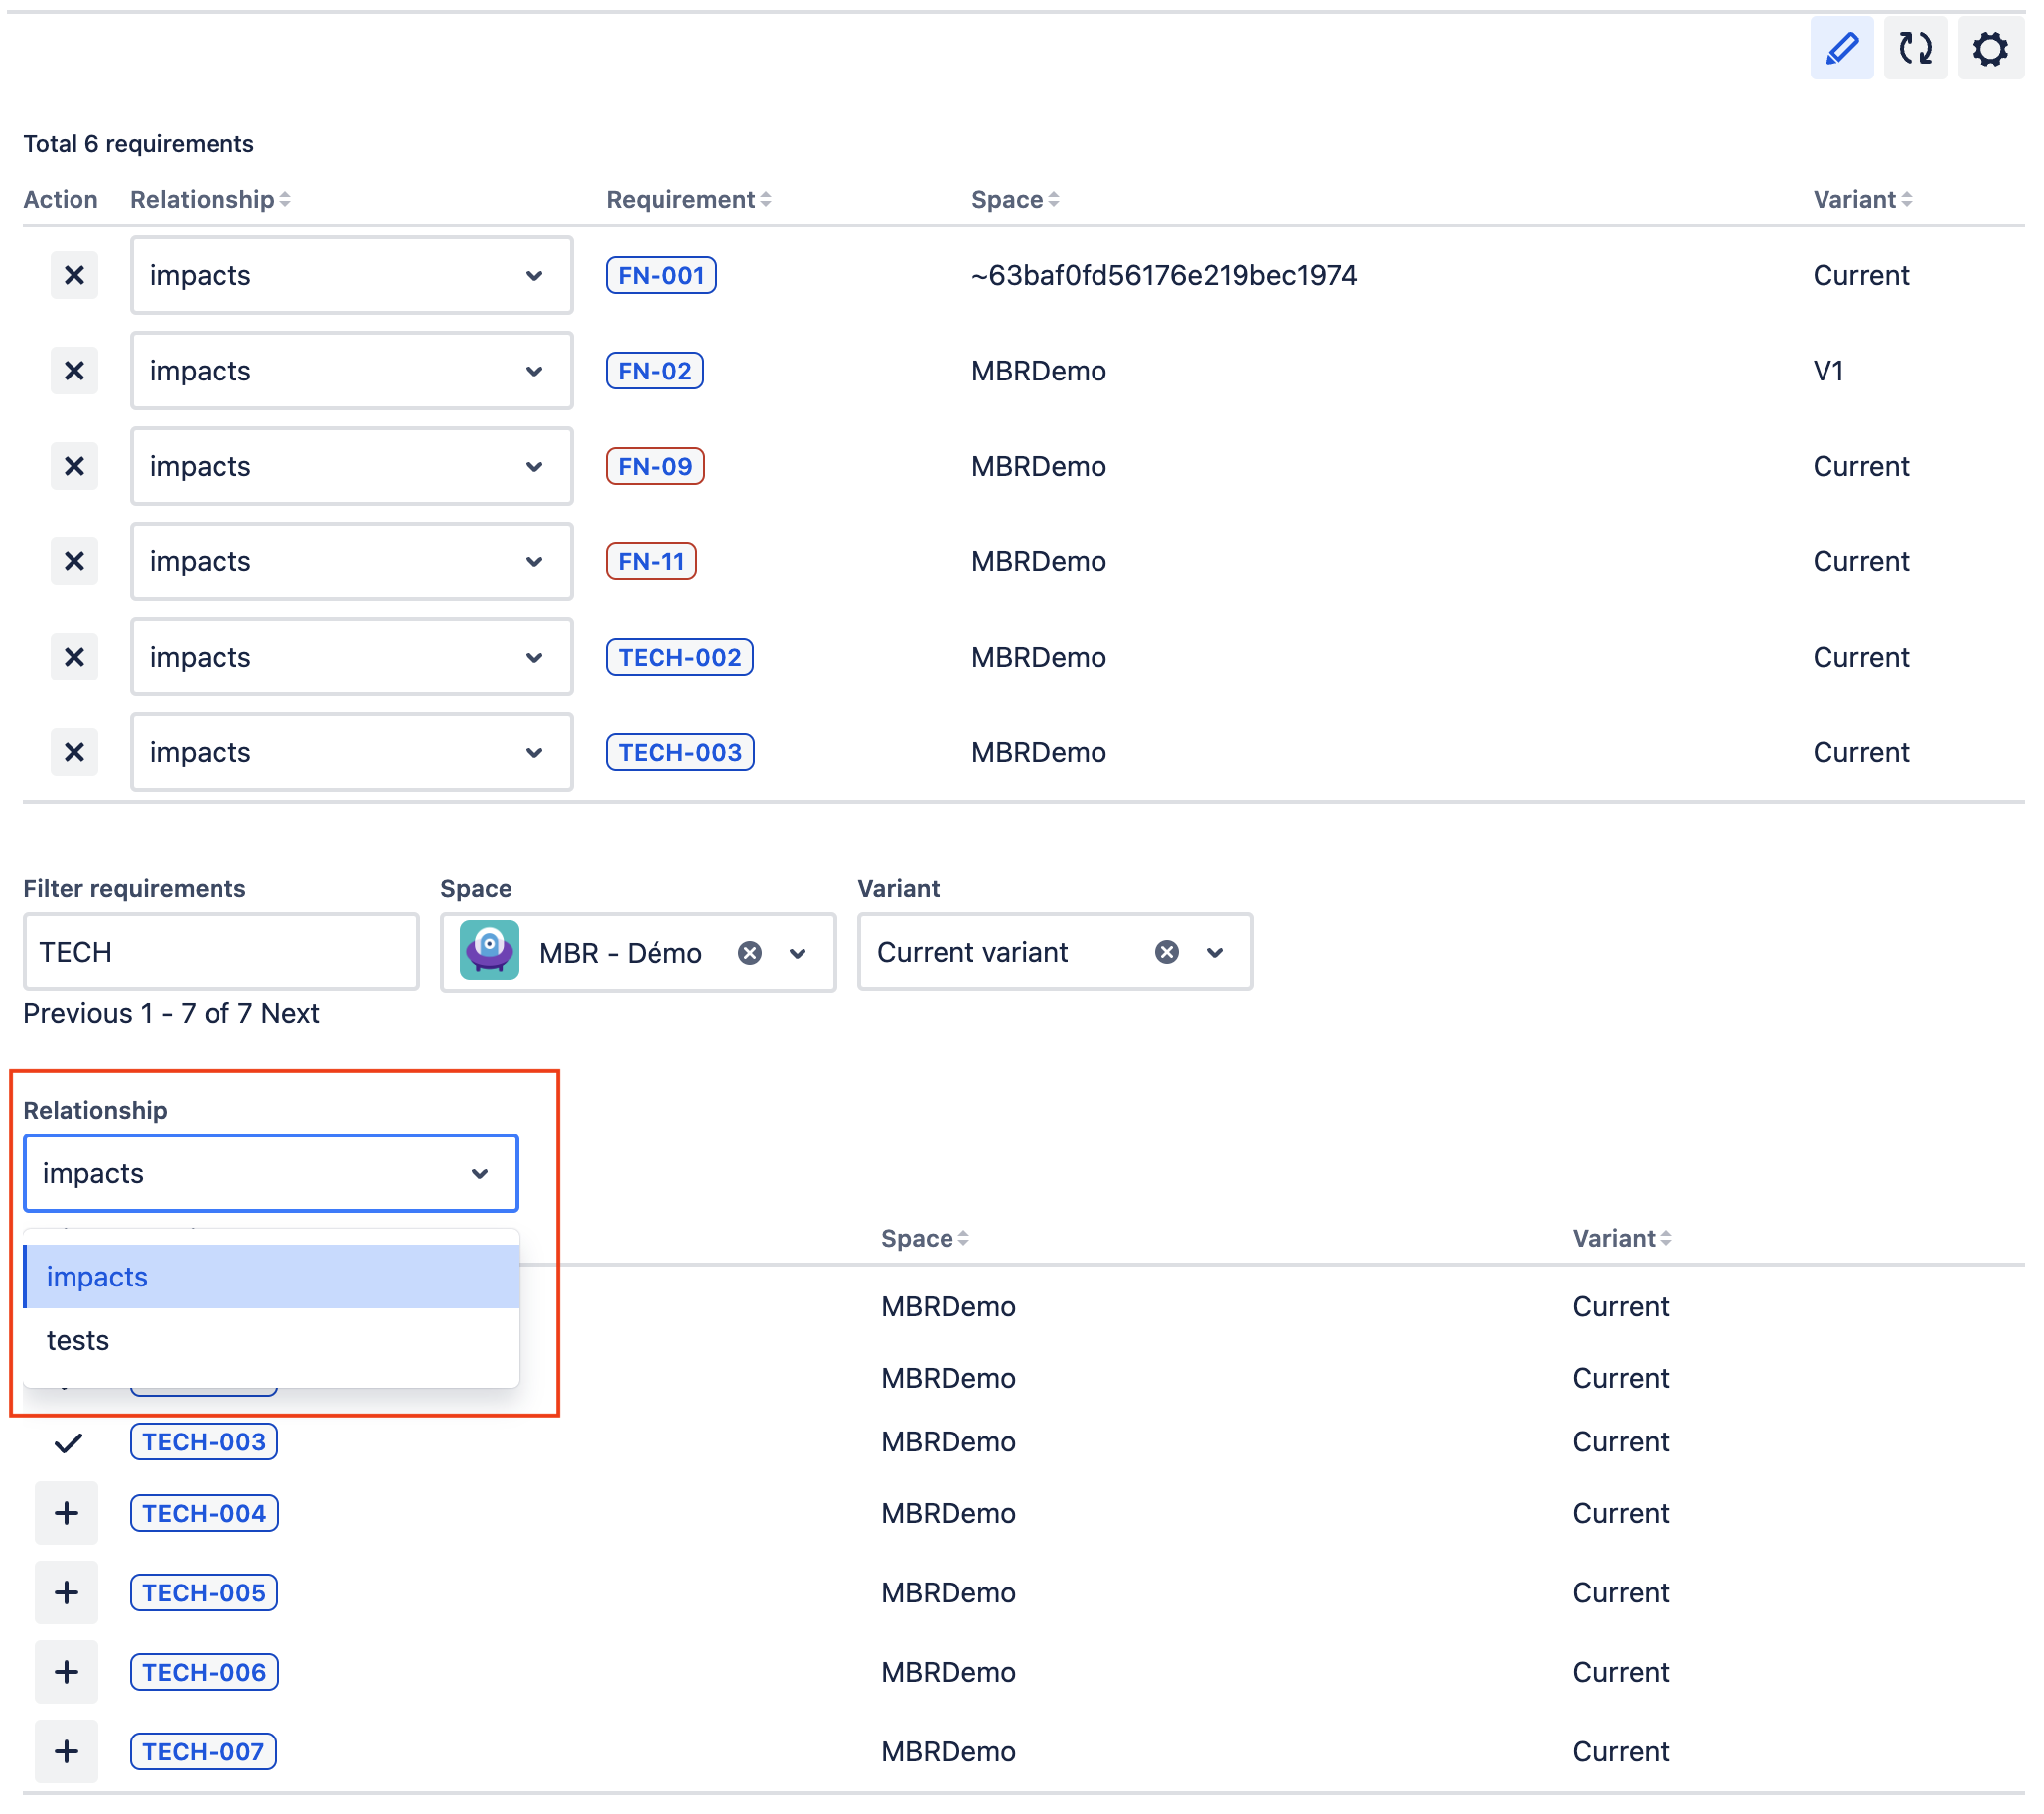Remove the TECH-002 relationship row
Viewport: 2044px width, 1814px height.
coord(74,656)
